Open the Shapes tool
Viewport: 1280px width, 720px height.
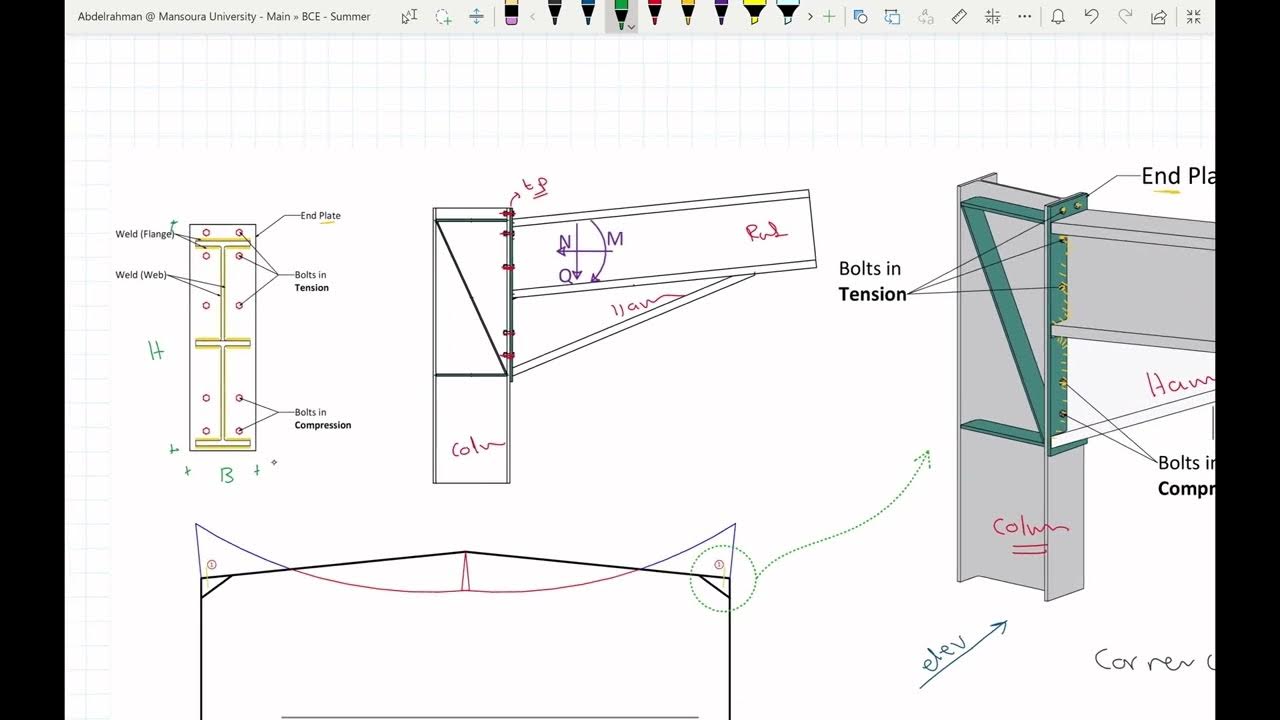click(x=860, y=16)
